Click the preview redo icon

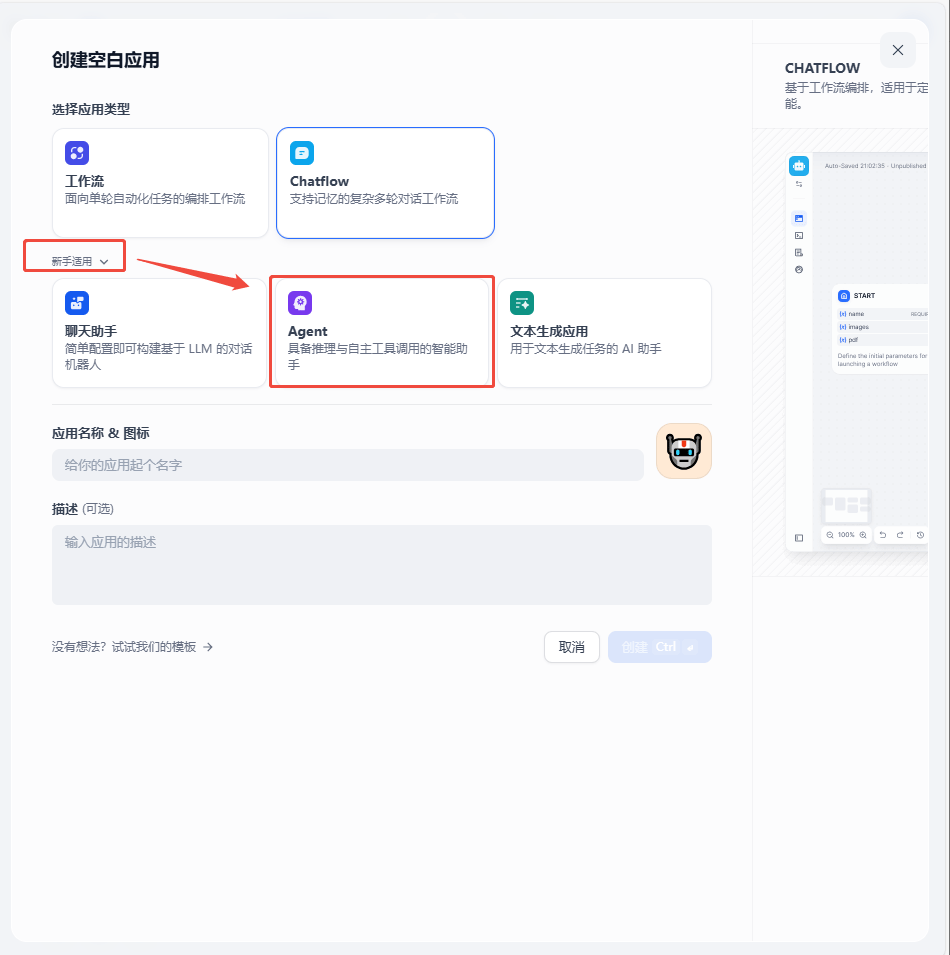point(900,535)
